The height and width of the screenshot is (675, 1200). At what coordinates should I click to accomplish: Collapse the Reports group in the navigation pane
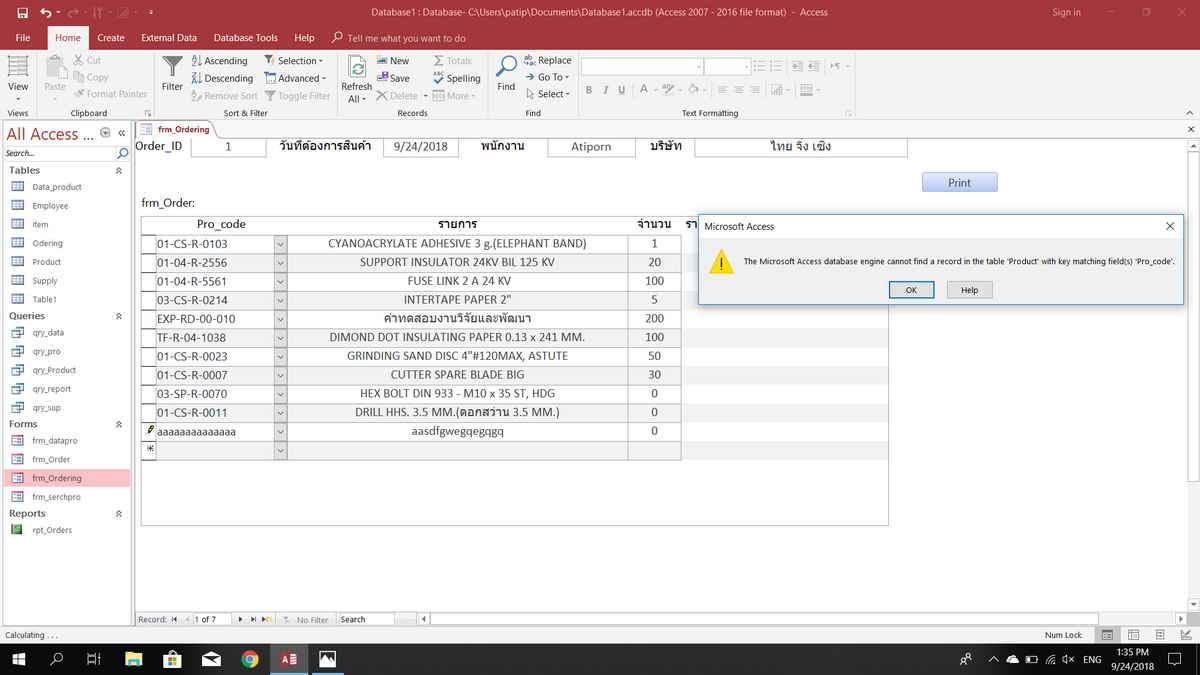click(119, 514)
